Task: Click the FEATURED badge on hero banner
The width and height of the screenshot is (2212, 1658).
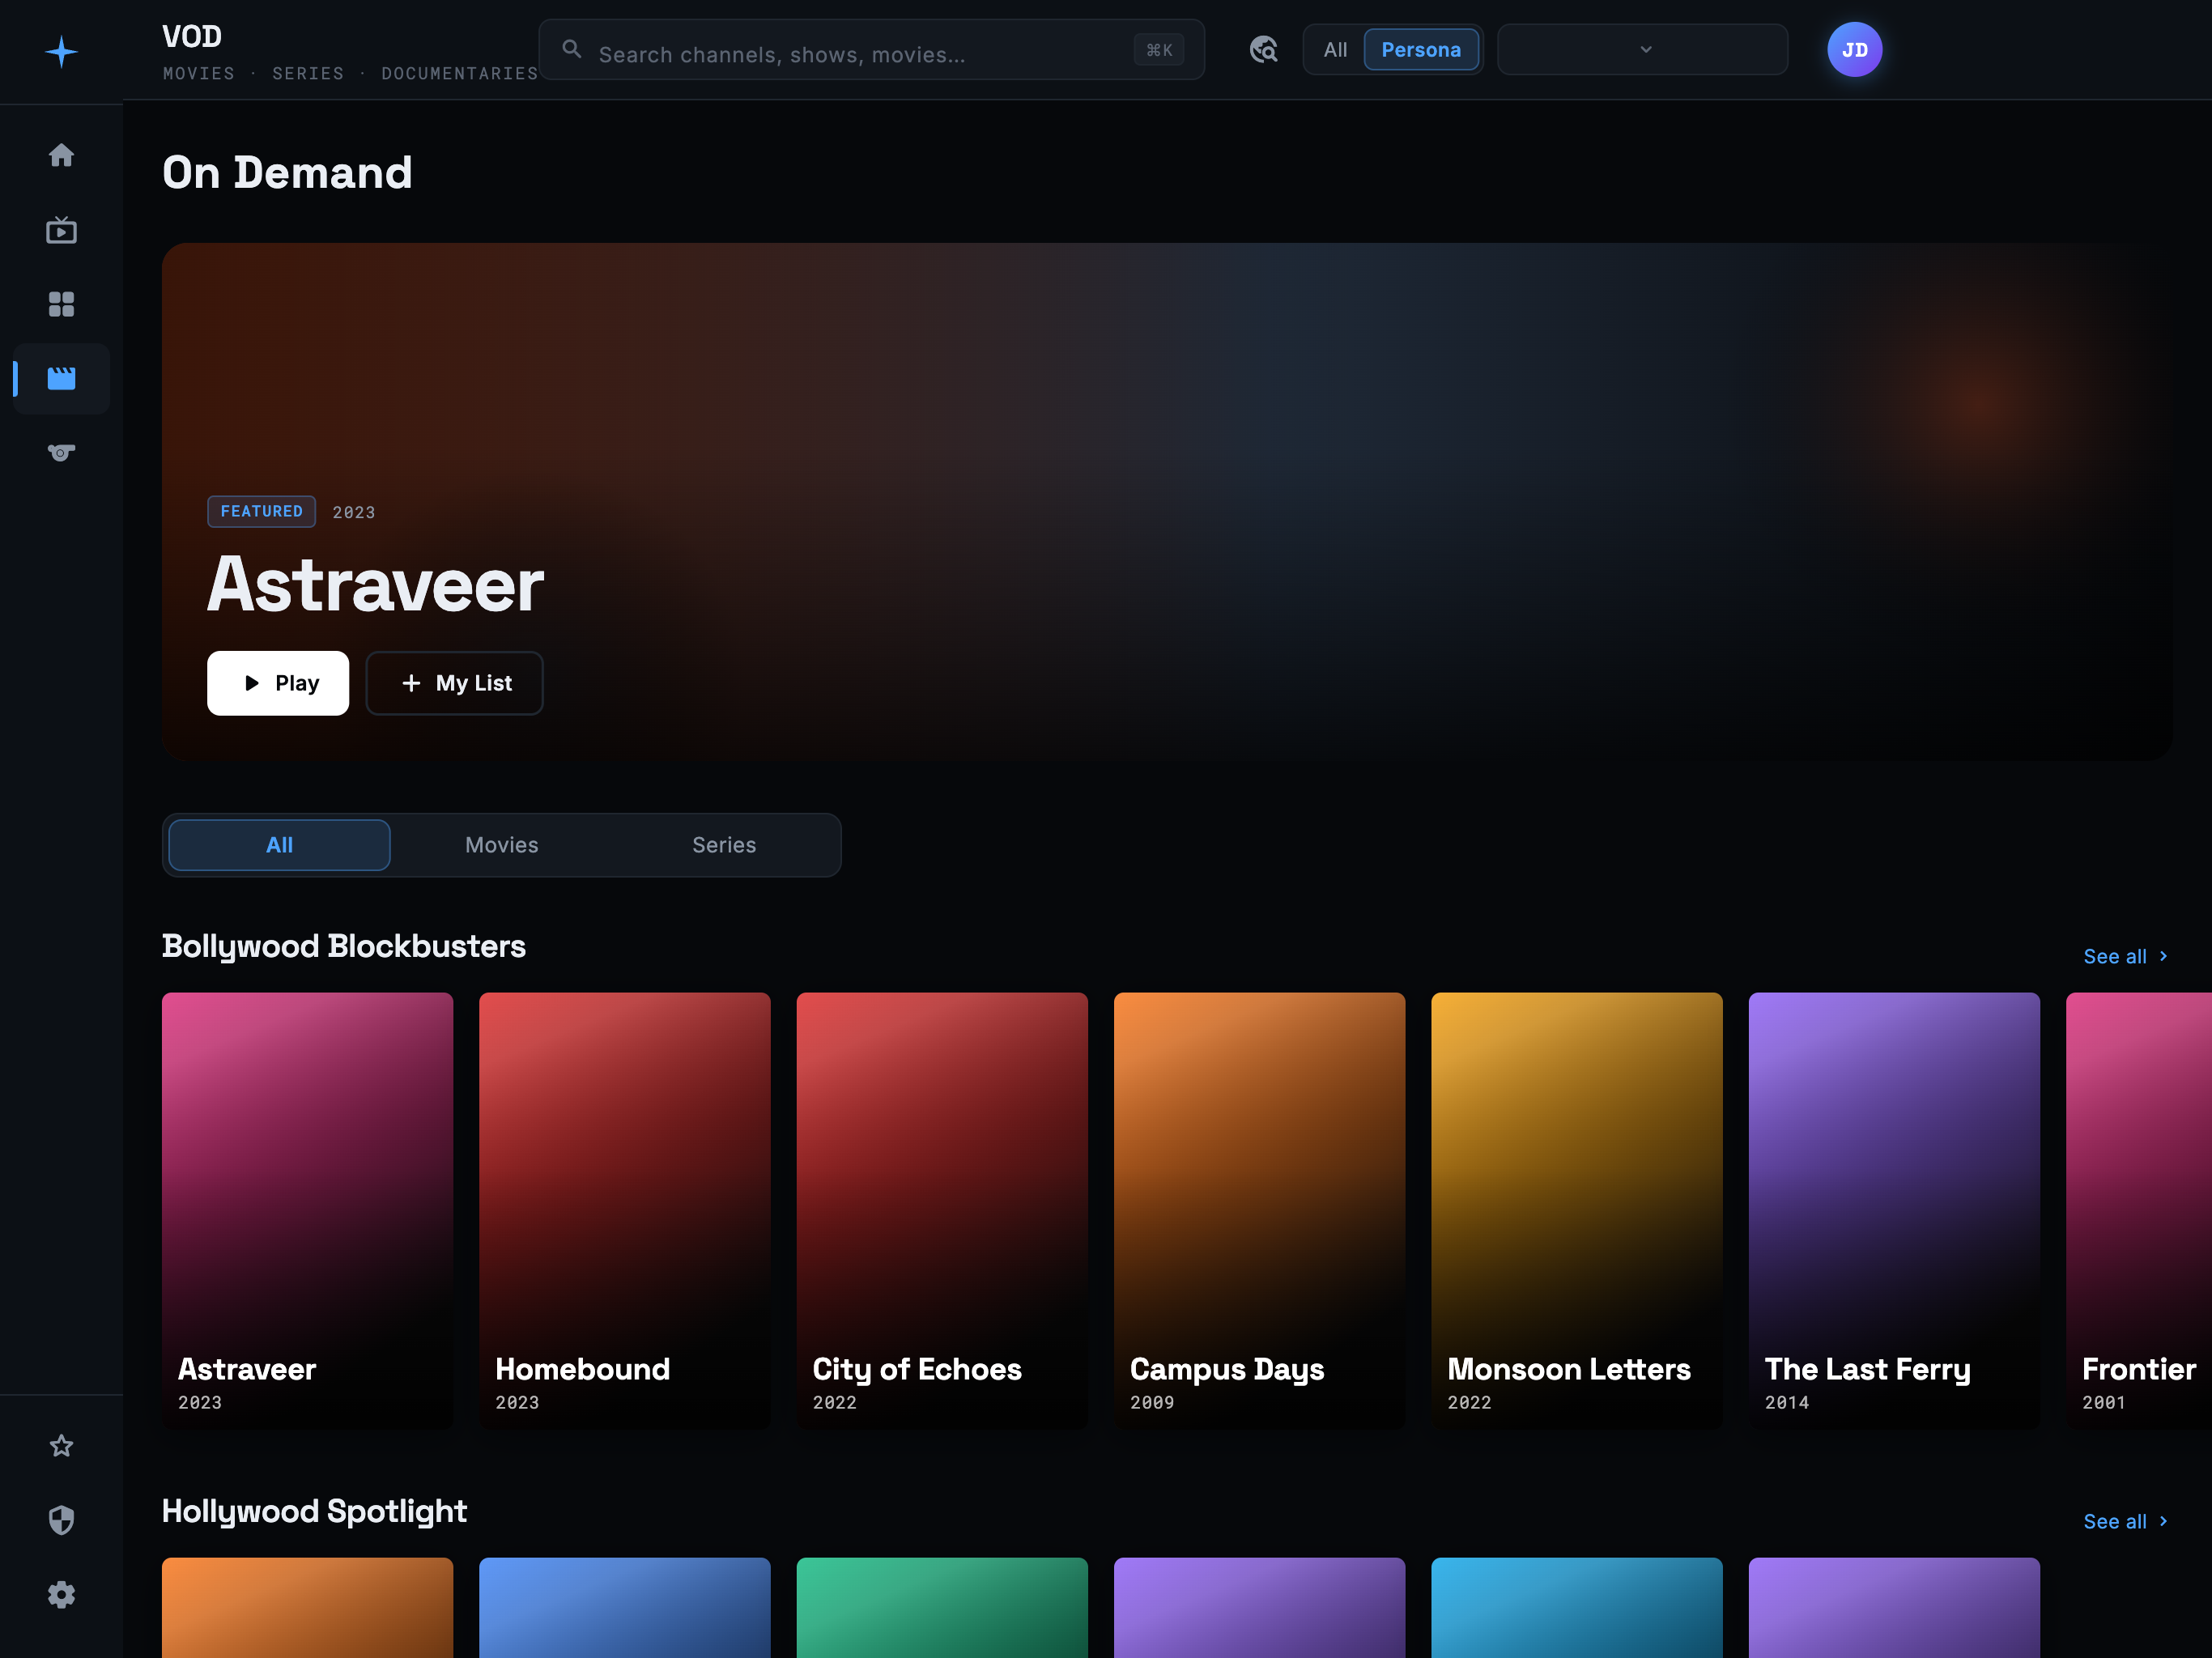Action: coord(261,511)
